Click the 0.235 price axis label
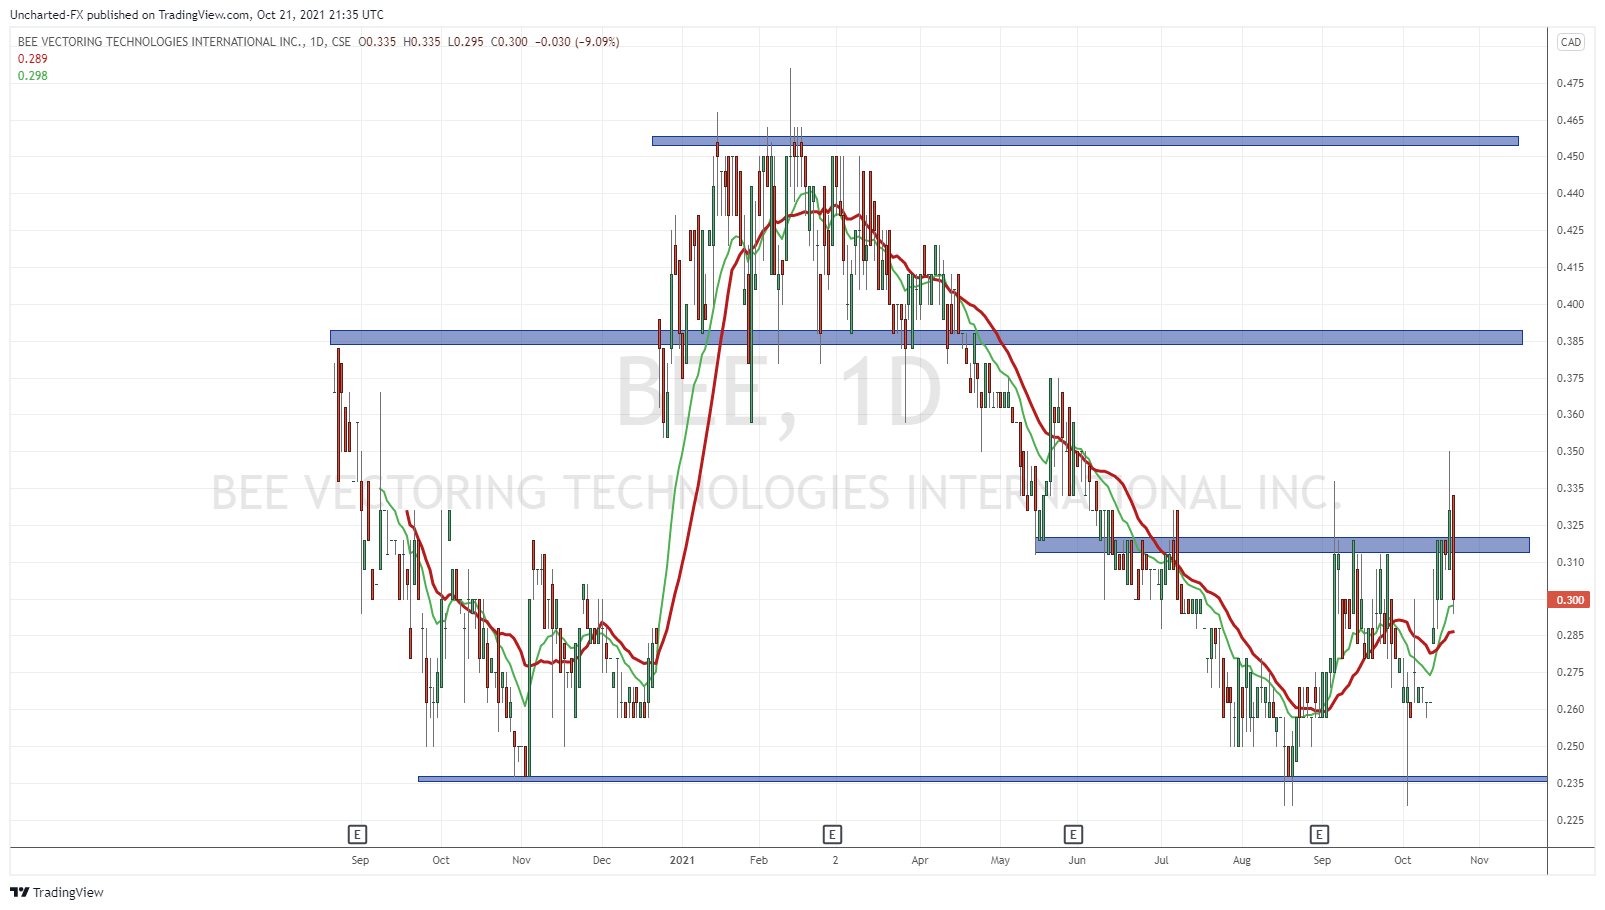Viewport: 1605px width, 910px height. (x=1570, y=783)
